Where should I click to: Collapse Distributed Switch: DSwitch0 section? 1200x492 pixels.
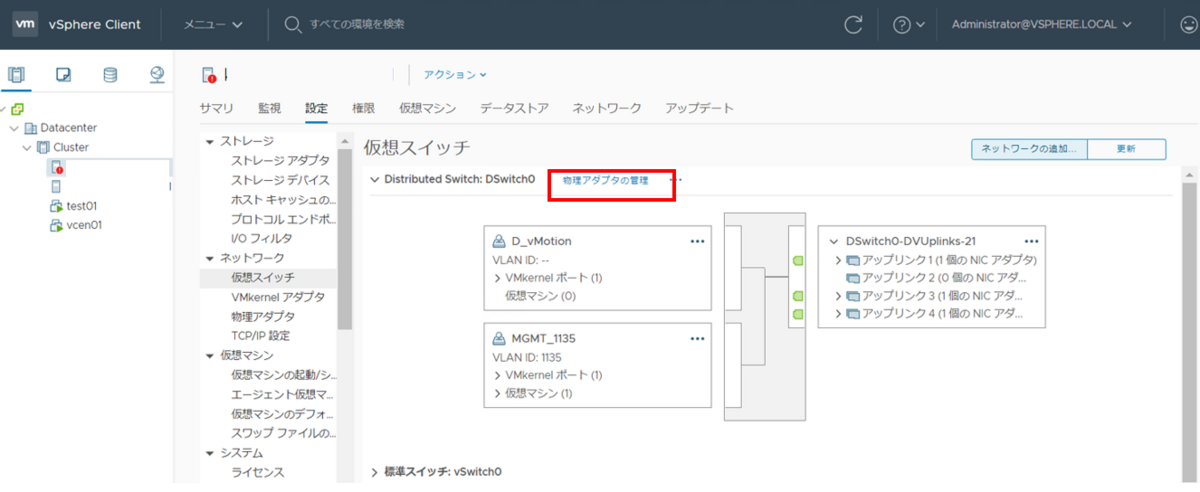click(375, 180)
